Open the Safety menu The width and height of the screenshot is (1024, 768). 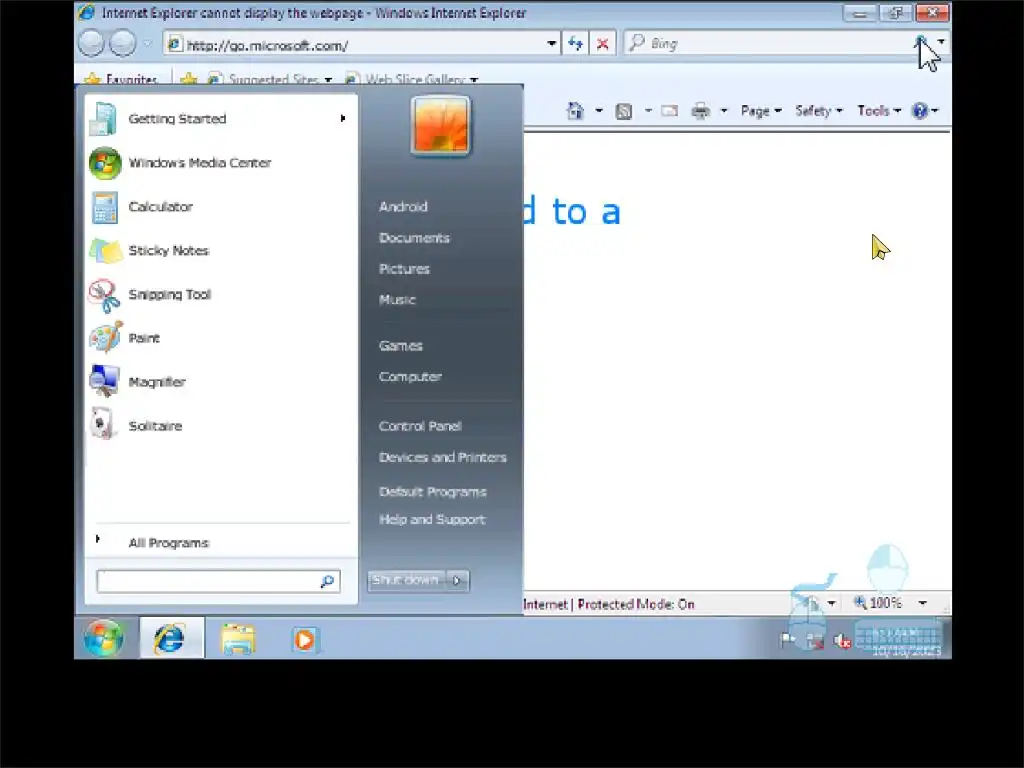pos(818,111)
